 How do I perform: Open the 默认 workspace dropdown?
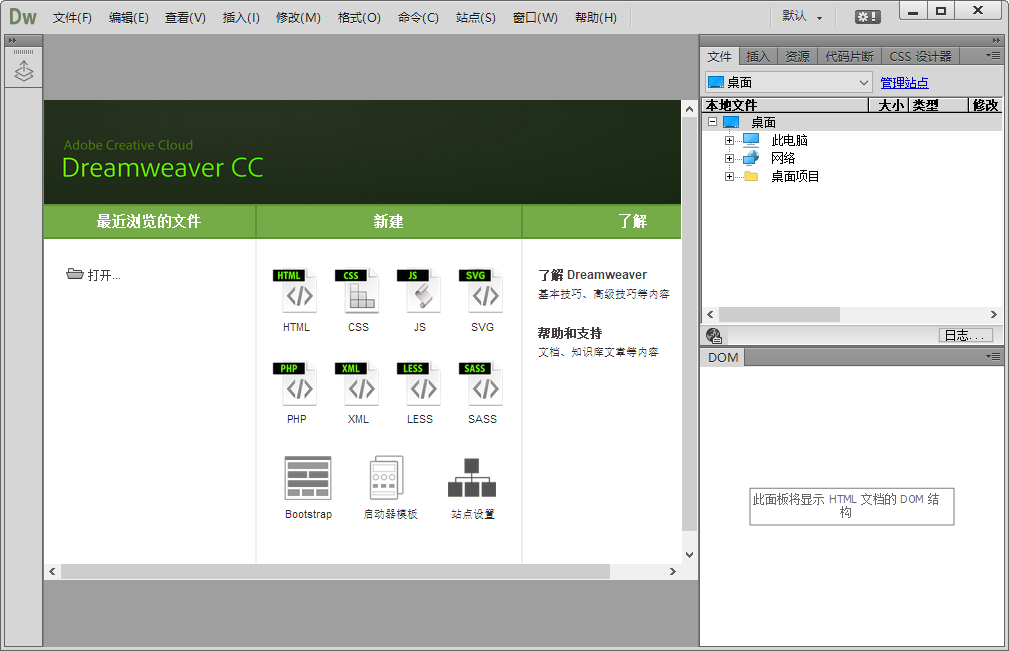coord(802,17)
